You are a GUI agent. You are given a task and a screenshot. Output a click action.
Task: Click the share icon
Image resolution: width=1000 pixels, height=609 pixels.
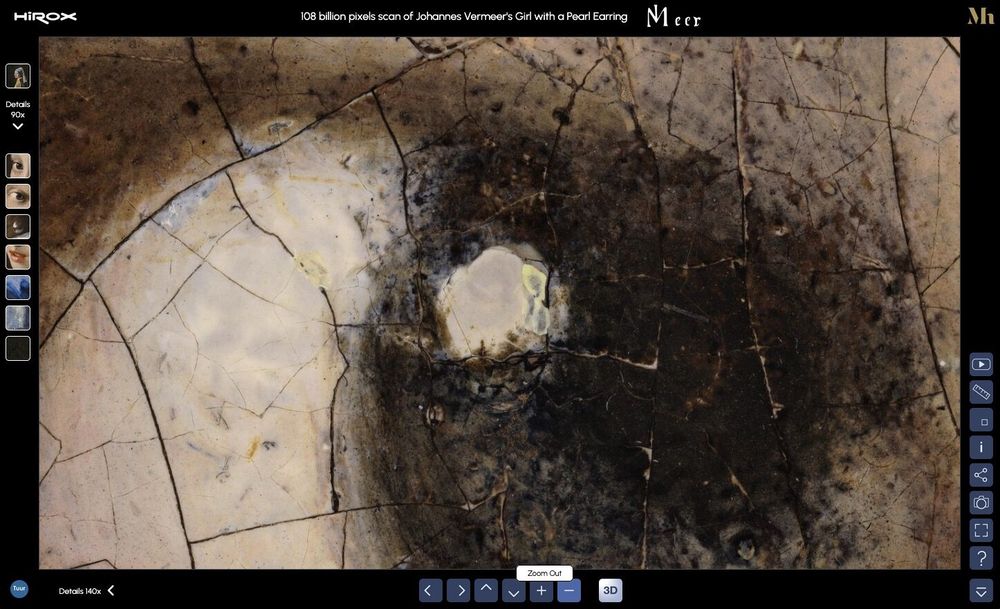(981, 475)
